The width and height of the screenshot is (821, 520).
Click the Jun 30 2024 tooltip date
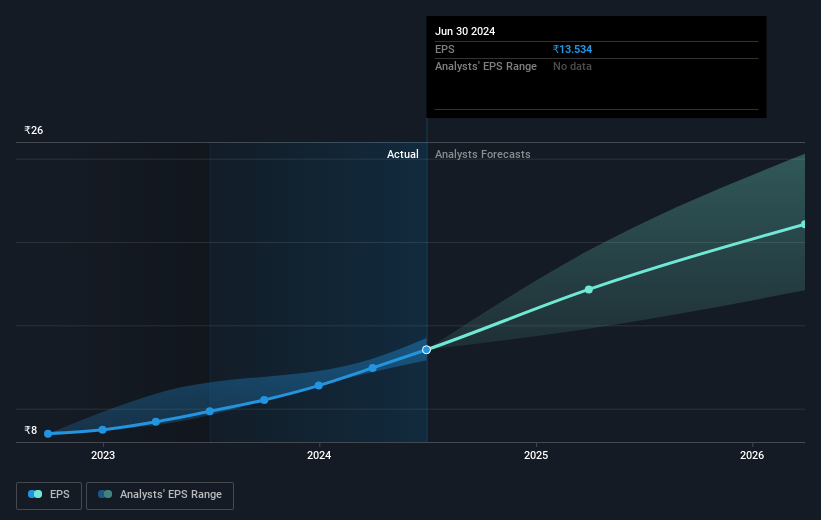click(465, 31)
